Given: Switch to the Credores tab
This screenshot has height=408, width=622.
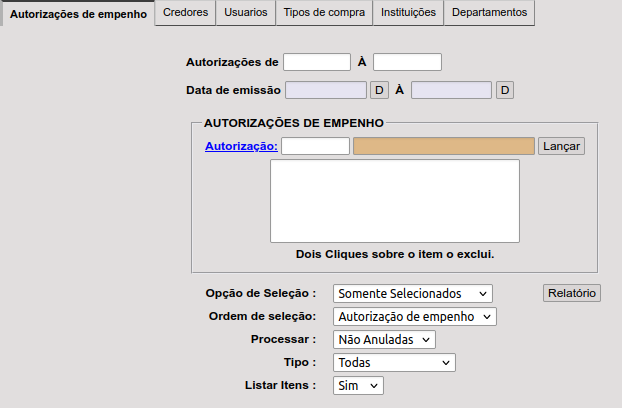Looking at the screenshot, I should [185, 12].
